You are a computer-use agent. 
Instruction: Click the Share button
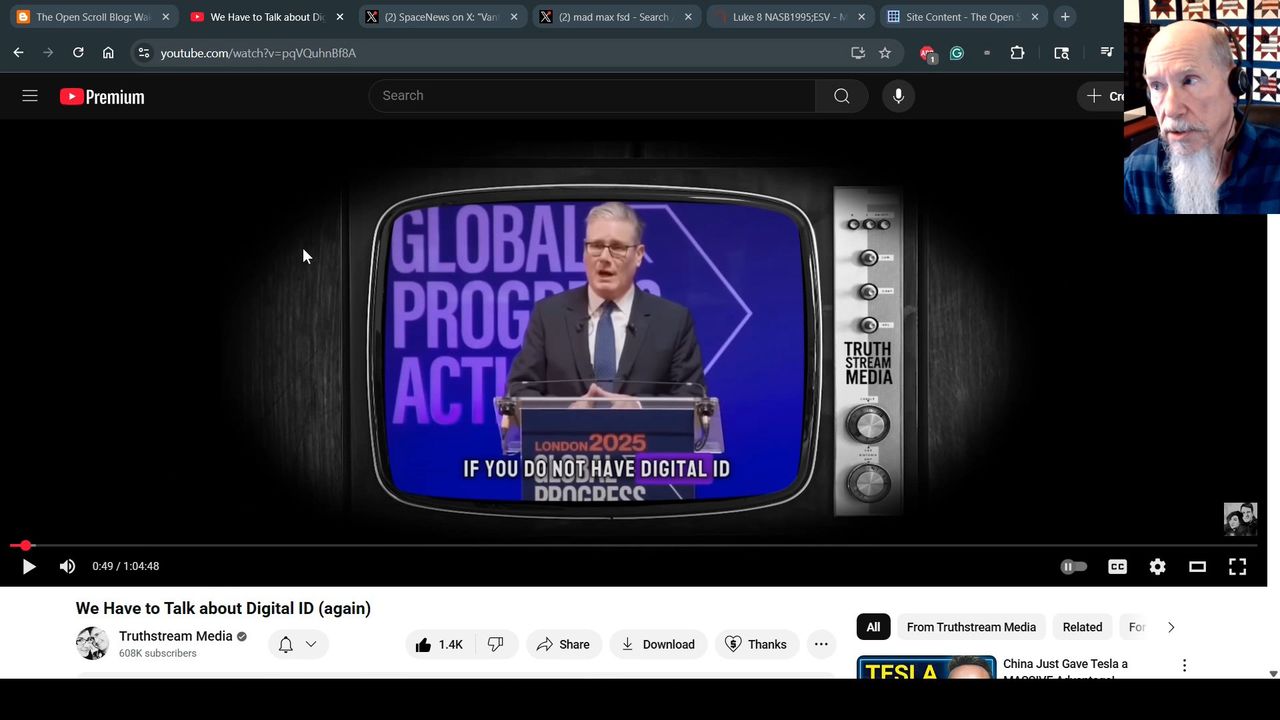tap(563, 644)
